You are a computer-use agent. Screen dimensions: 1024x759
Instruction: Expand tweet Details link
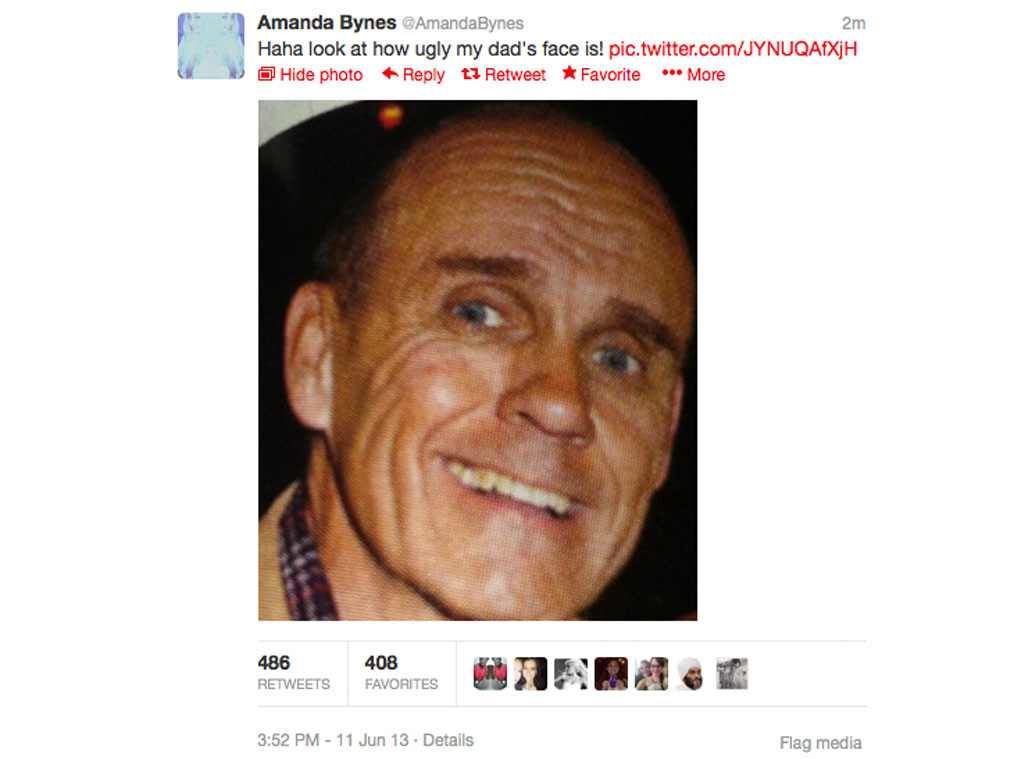pyautogui.click(x=448, y=740)
